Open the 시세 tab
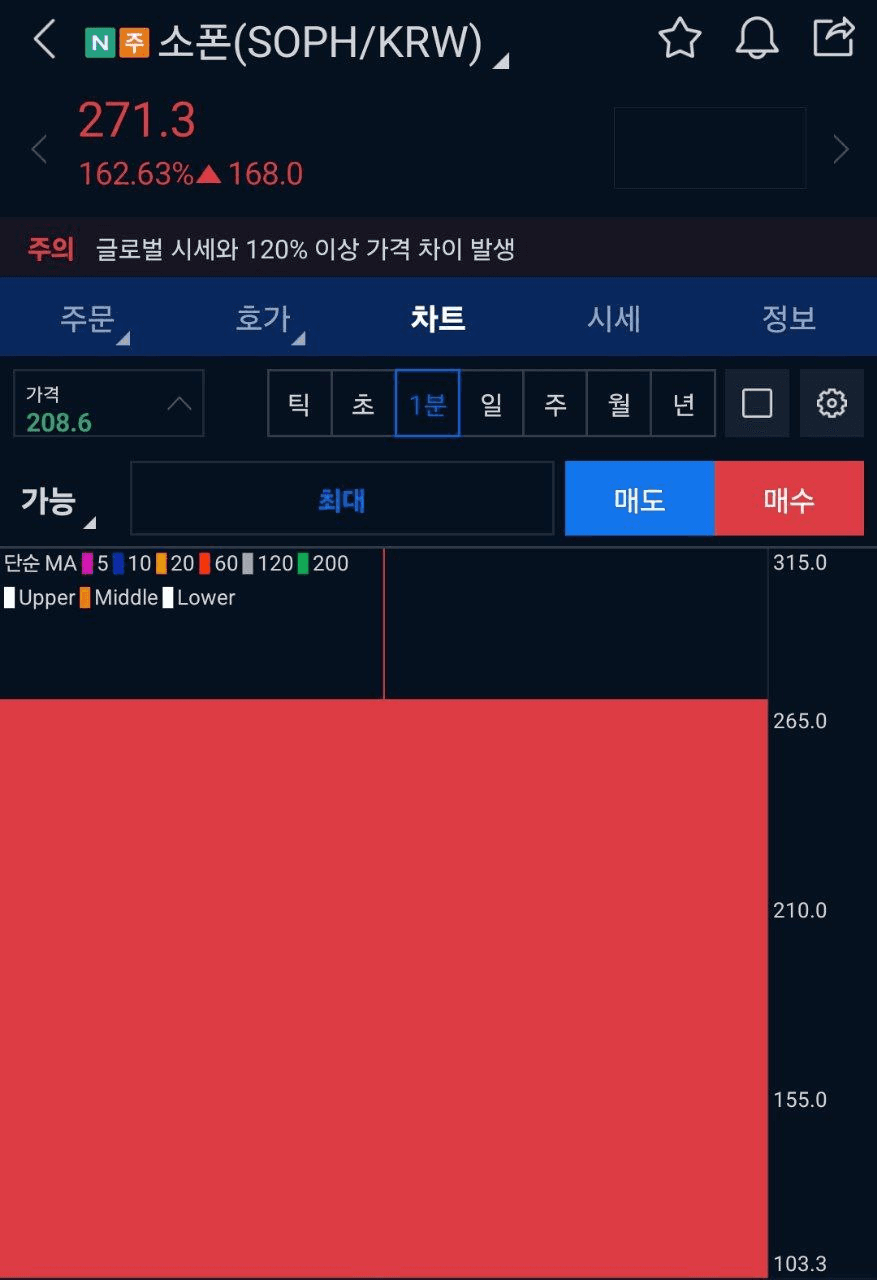The height and width of the screenshot is (1280, 877). point(613,319)
